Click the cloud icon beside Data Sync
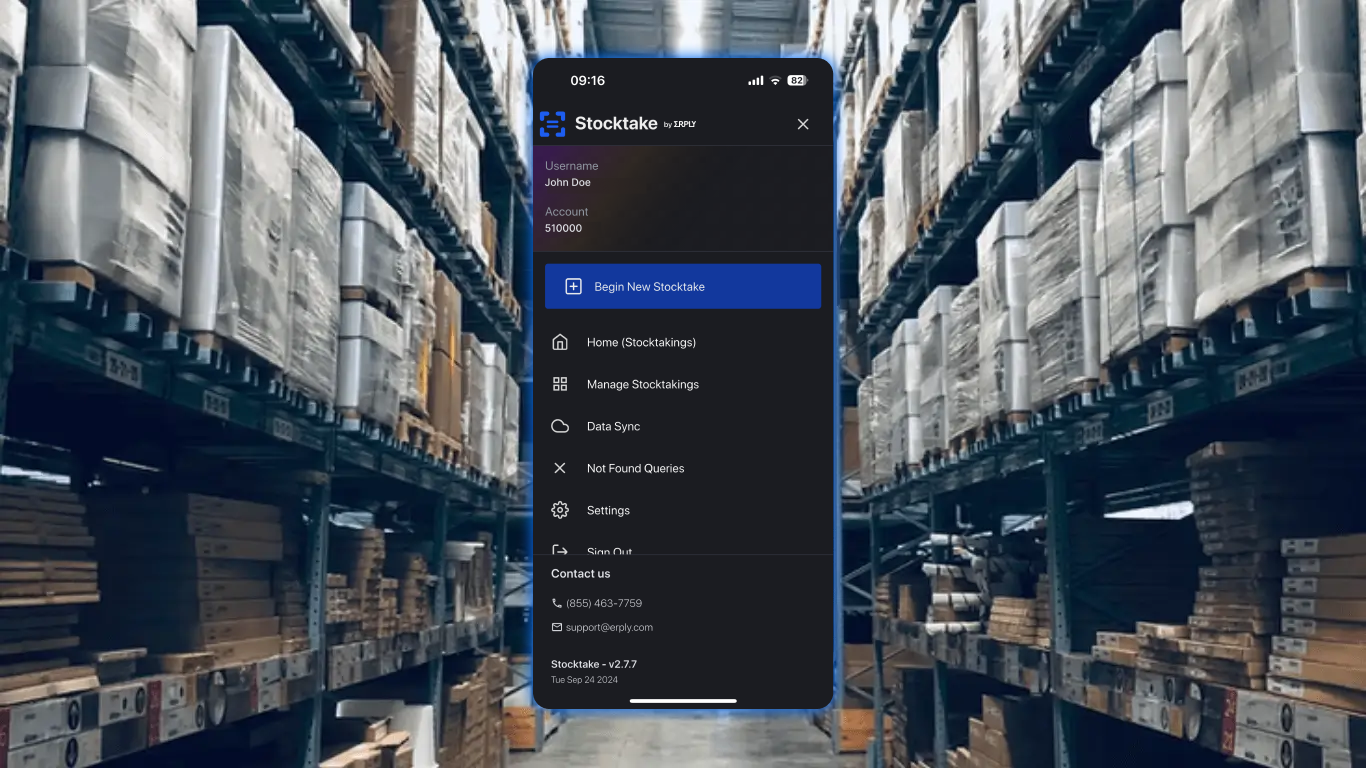This screenshot has height=768, width=1366. (560, 426)
